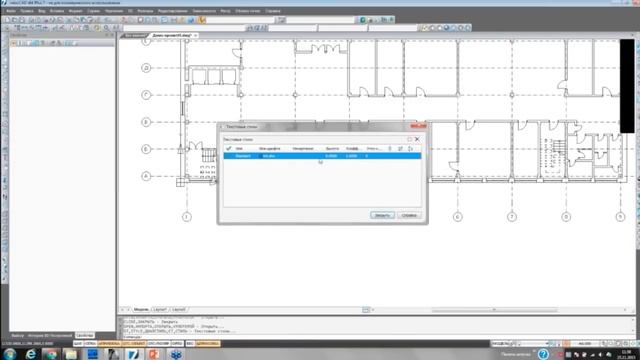Click the Имя шрифта column header
640x360 pixels.
pyautogui.click(x=269, y=149)
